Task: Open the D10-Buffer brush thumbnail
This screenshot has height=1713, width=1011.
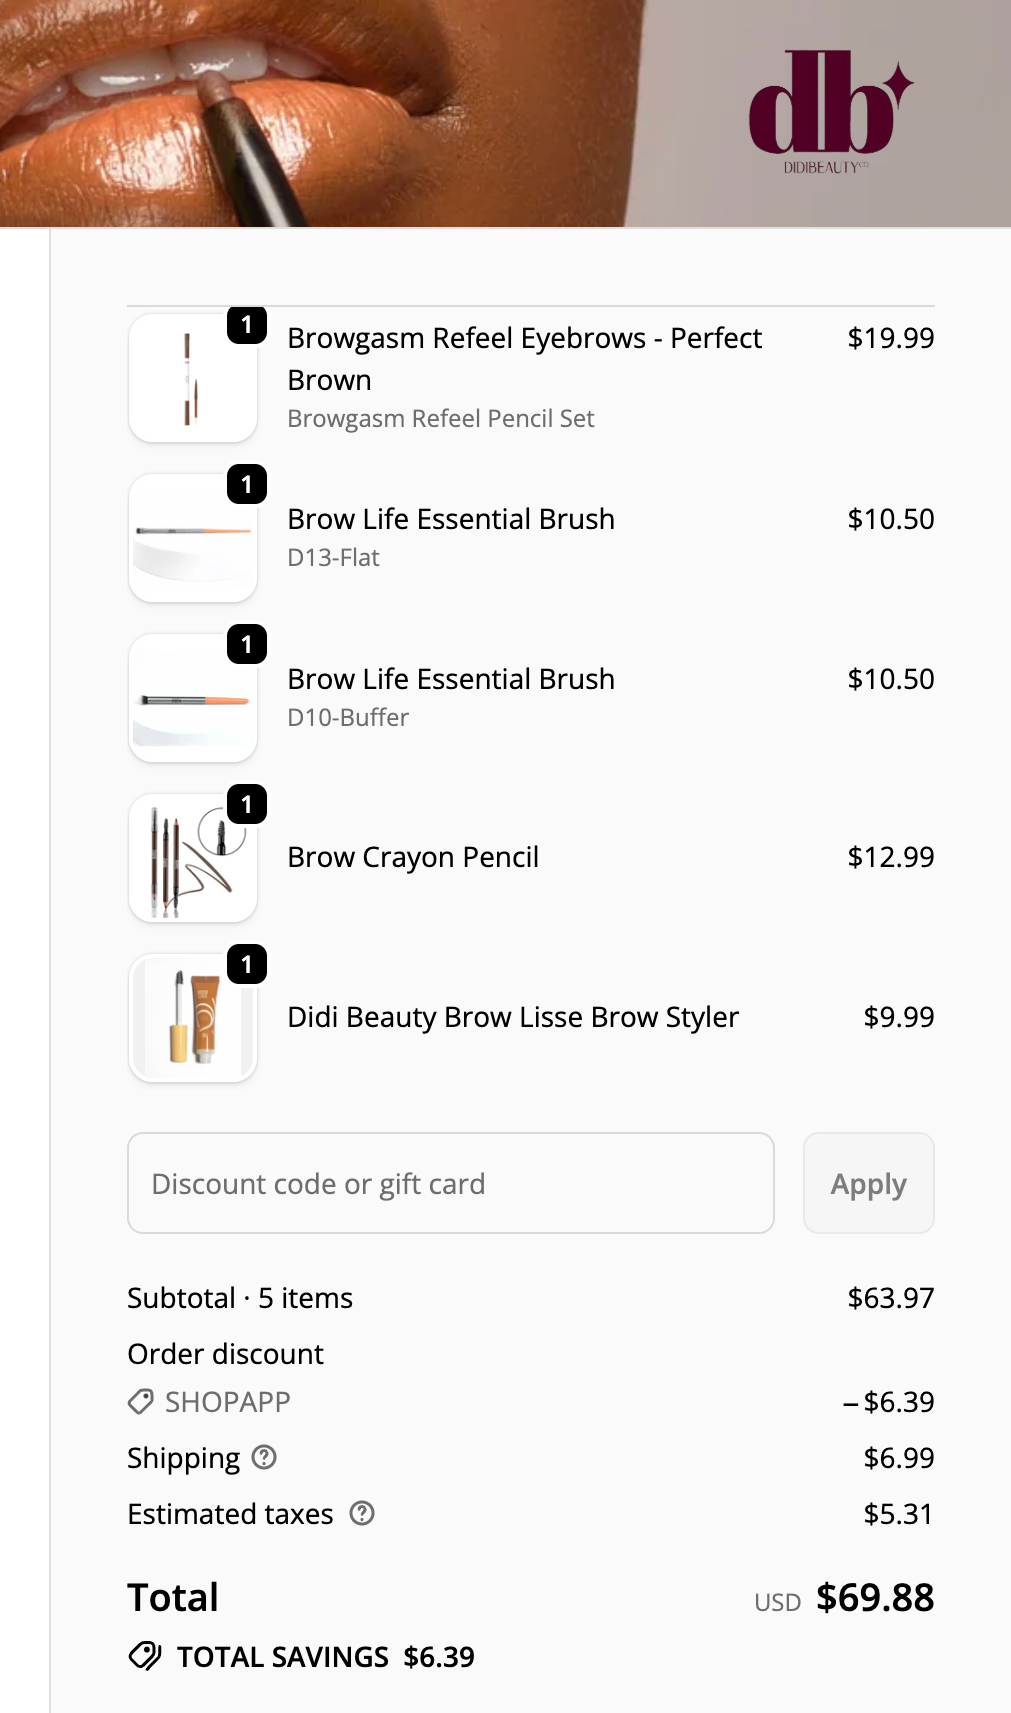Action: click(x=192, y=699)
